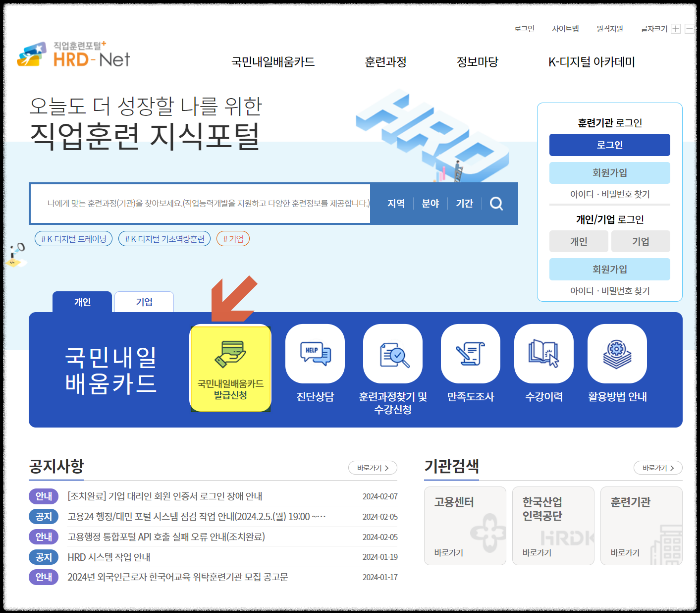The width and height of the screenshot is (700, 613).
Task: Click the magnifier search icon in search bar
Action: point(496,204)
